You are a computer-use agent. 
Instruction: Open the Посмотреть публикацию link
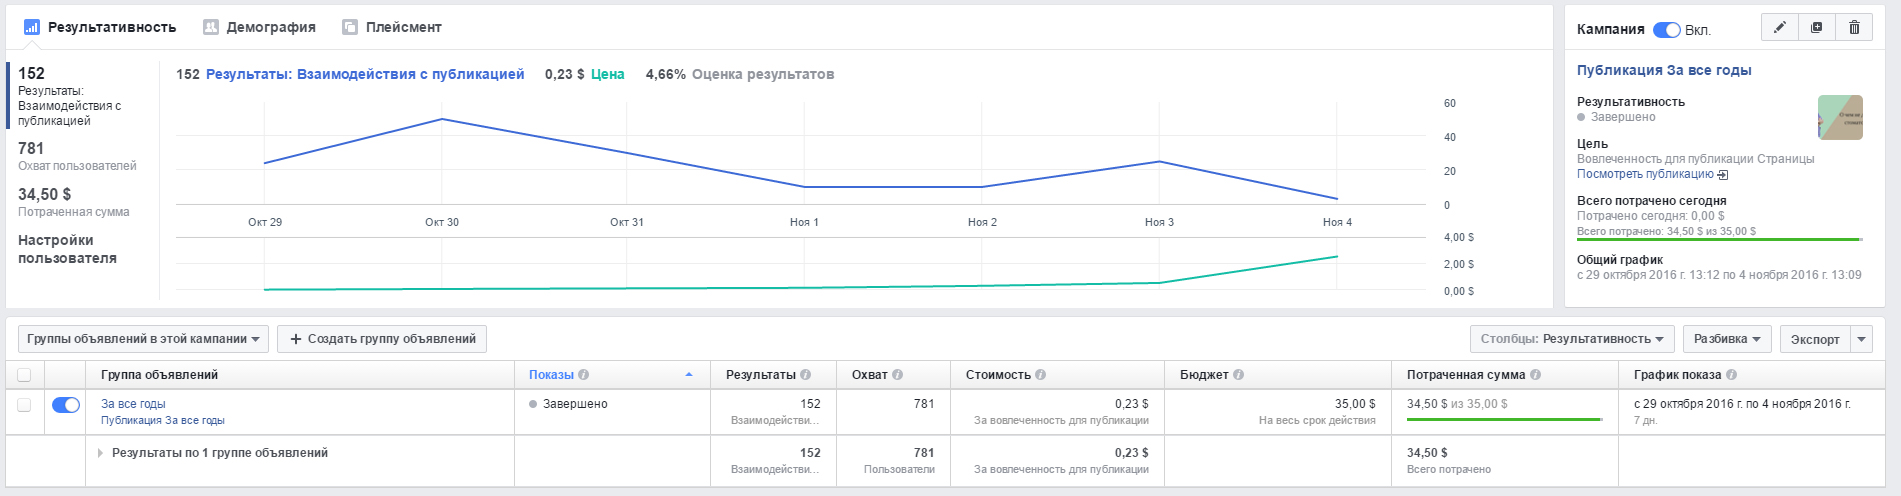pos(1645,174)
